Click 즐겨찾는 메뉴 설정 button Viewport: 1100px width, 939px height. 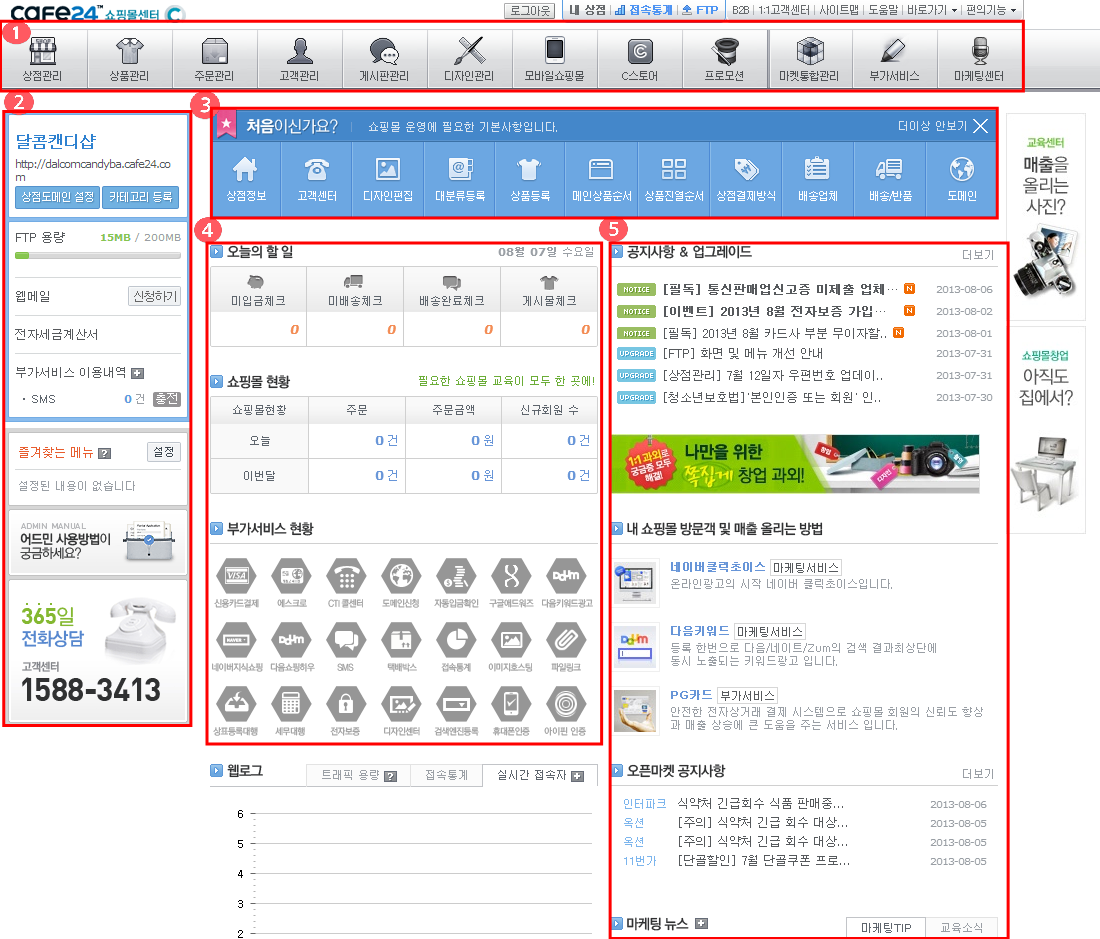(163, 452)
